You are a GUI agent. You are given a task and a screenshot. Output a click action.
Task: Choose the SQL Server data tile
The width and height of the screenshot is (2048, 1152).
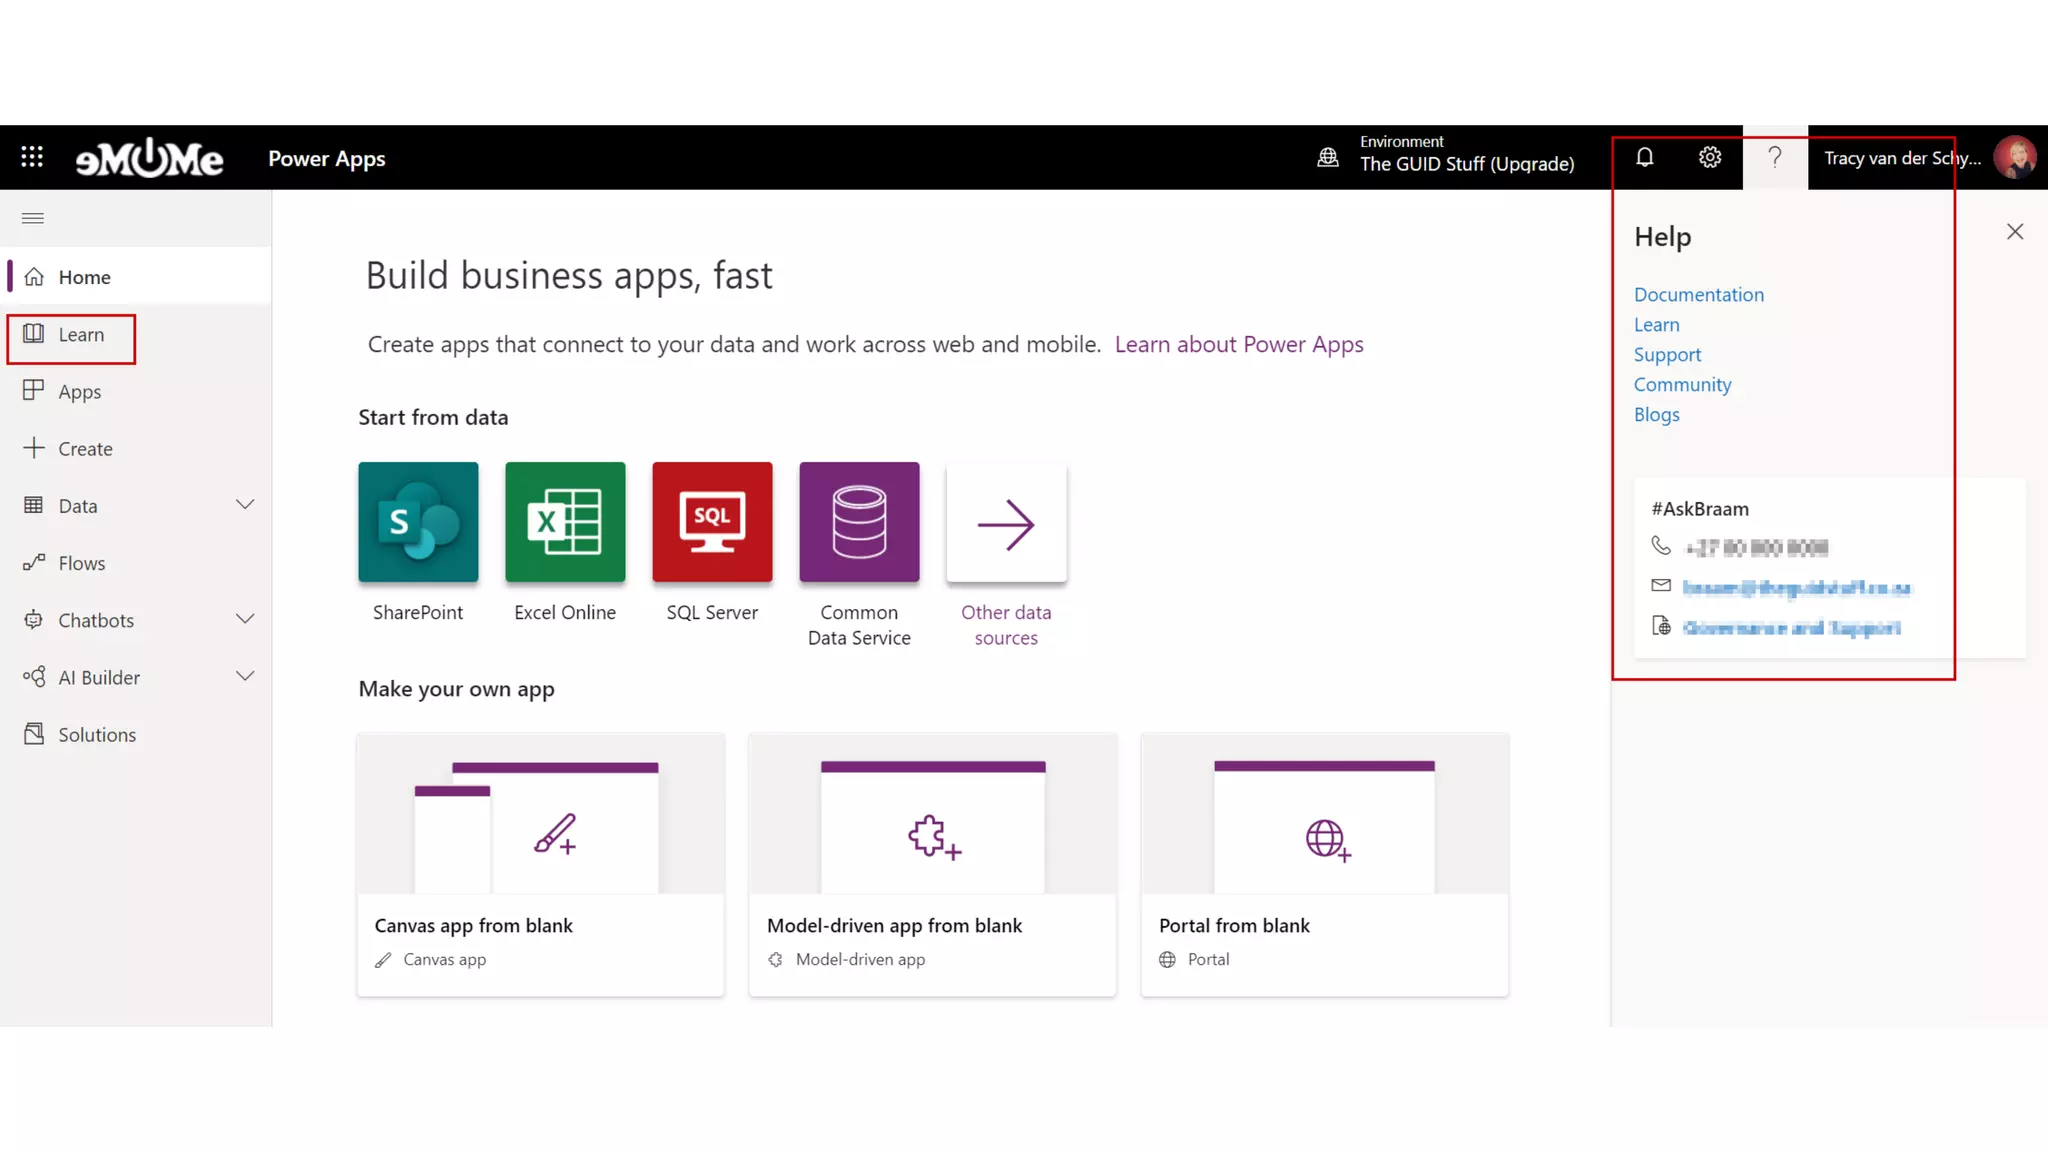point(712,522)
